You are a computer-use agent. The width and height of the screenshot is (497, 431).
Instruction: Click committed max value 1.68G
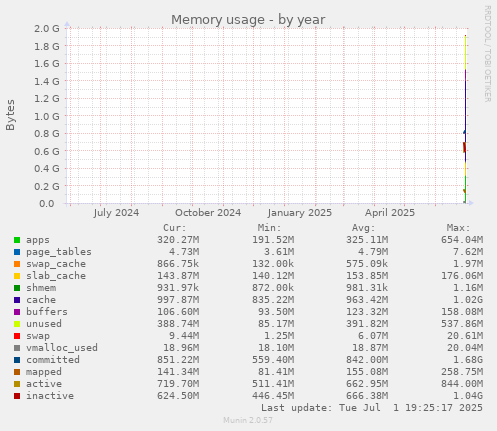[468, 360]
